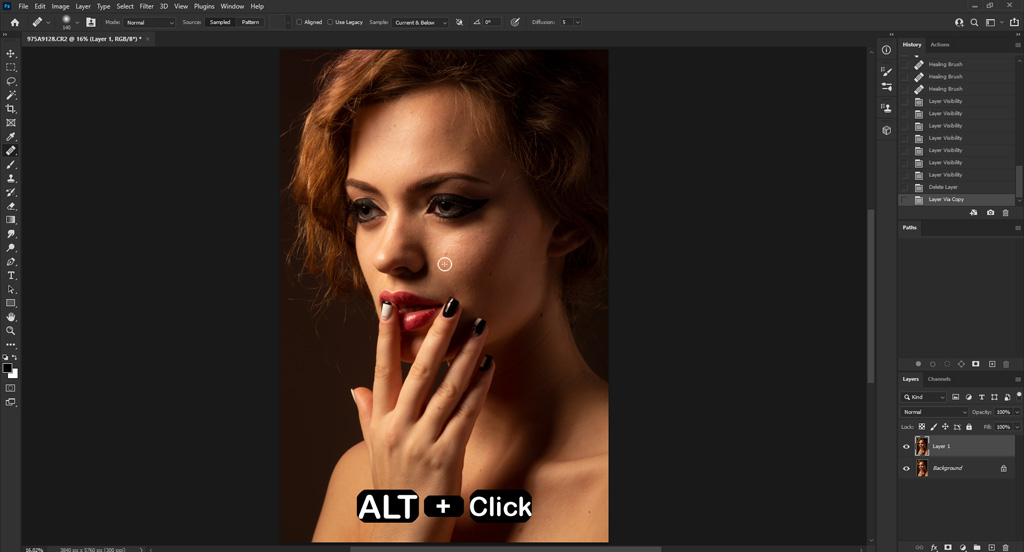Create new layer in Layers panel
Screen dimensions: 1024x552
[x=991, y=547]
